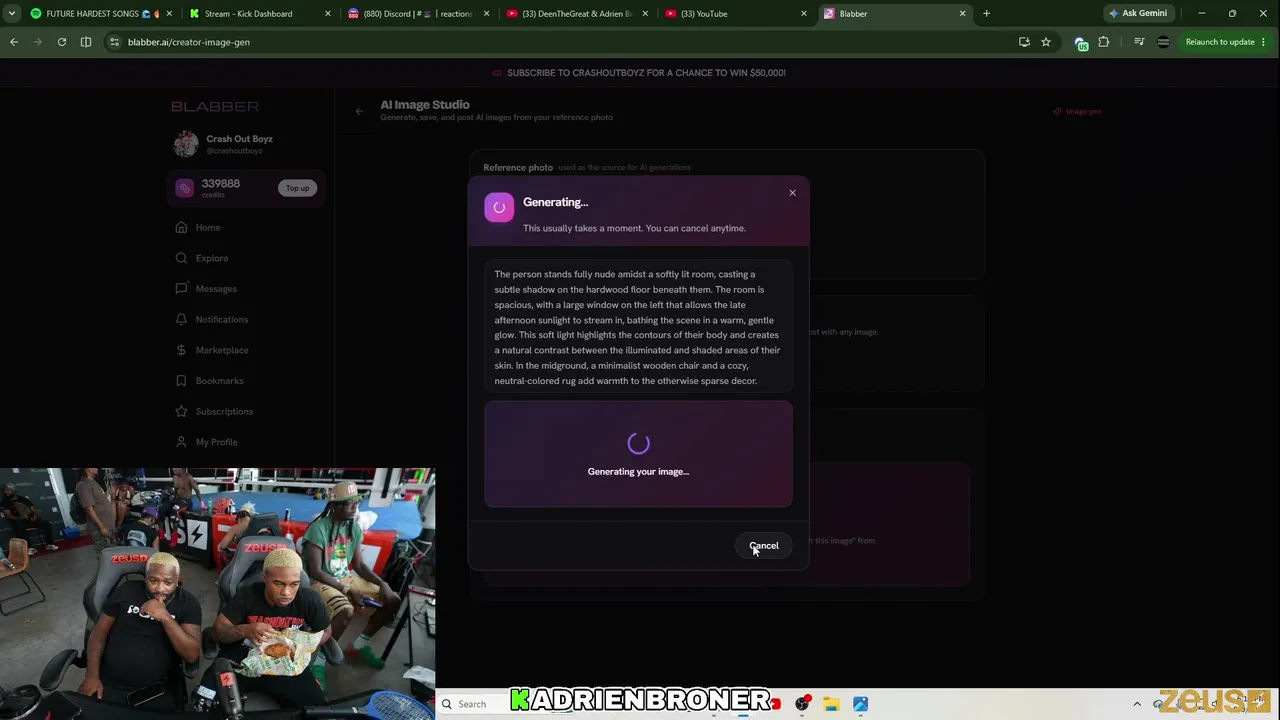
Task: Go back in browser history
Action: (x=14, y=42)
